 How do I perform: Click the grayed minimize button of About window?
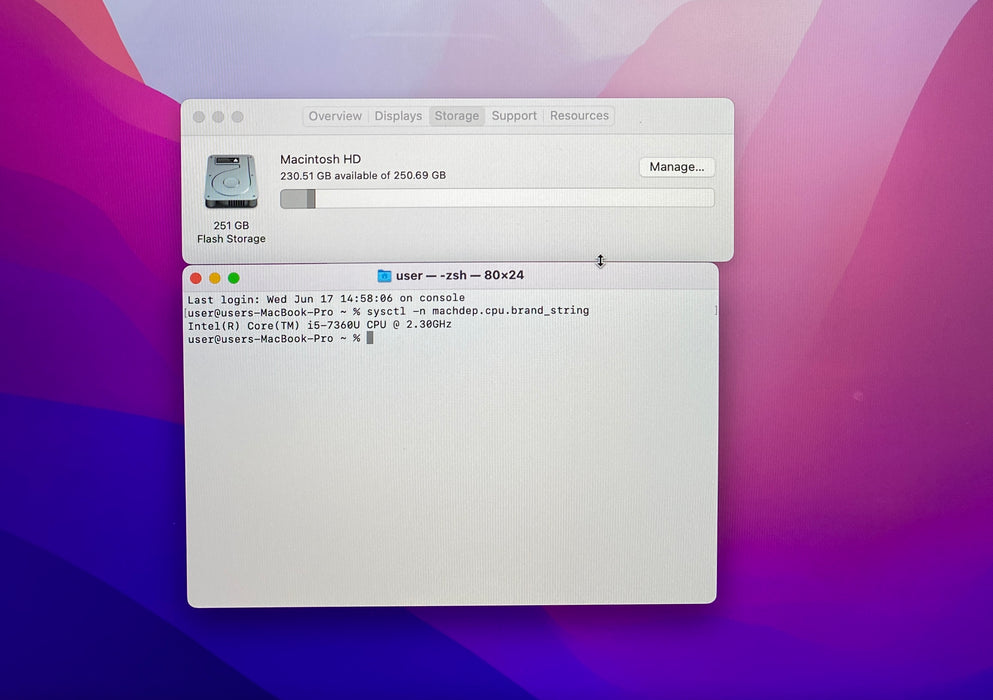click(x=218, y=117)
